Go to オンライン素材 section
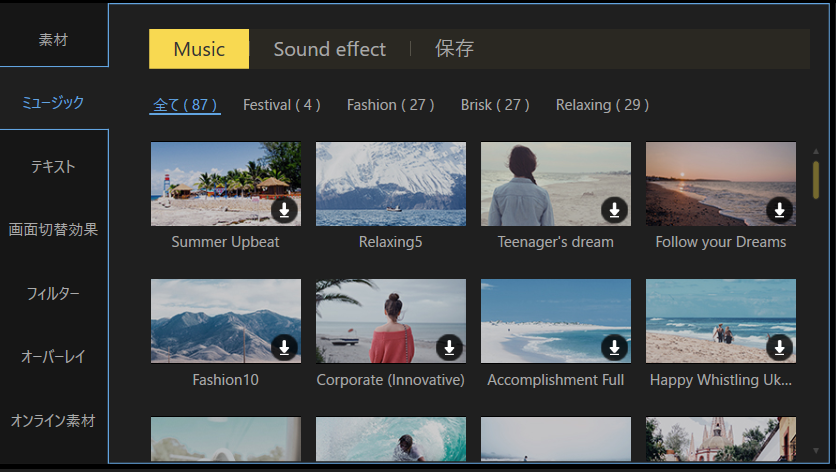 pyautogui.click(x=53, y=421)
